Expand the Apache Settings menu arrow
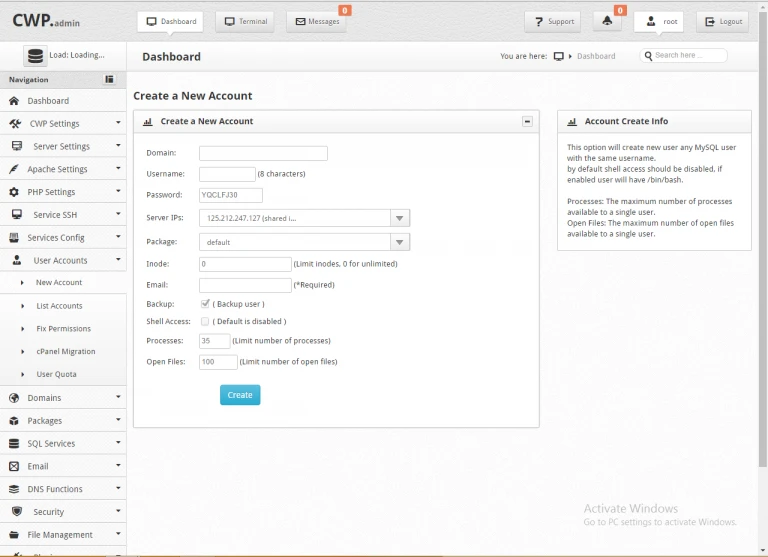 click(x=118, y=169)
